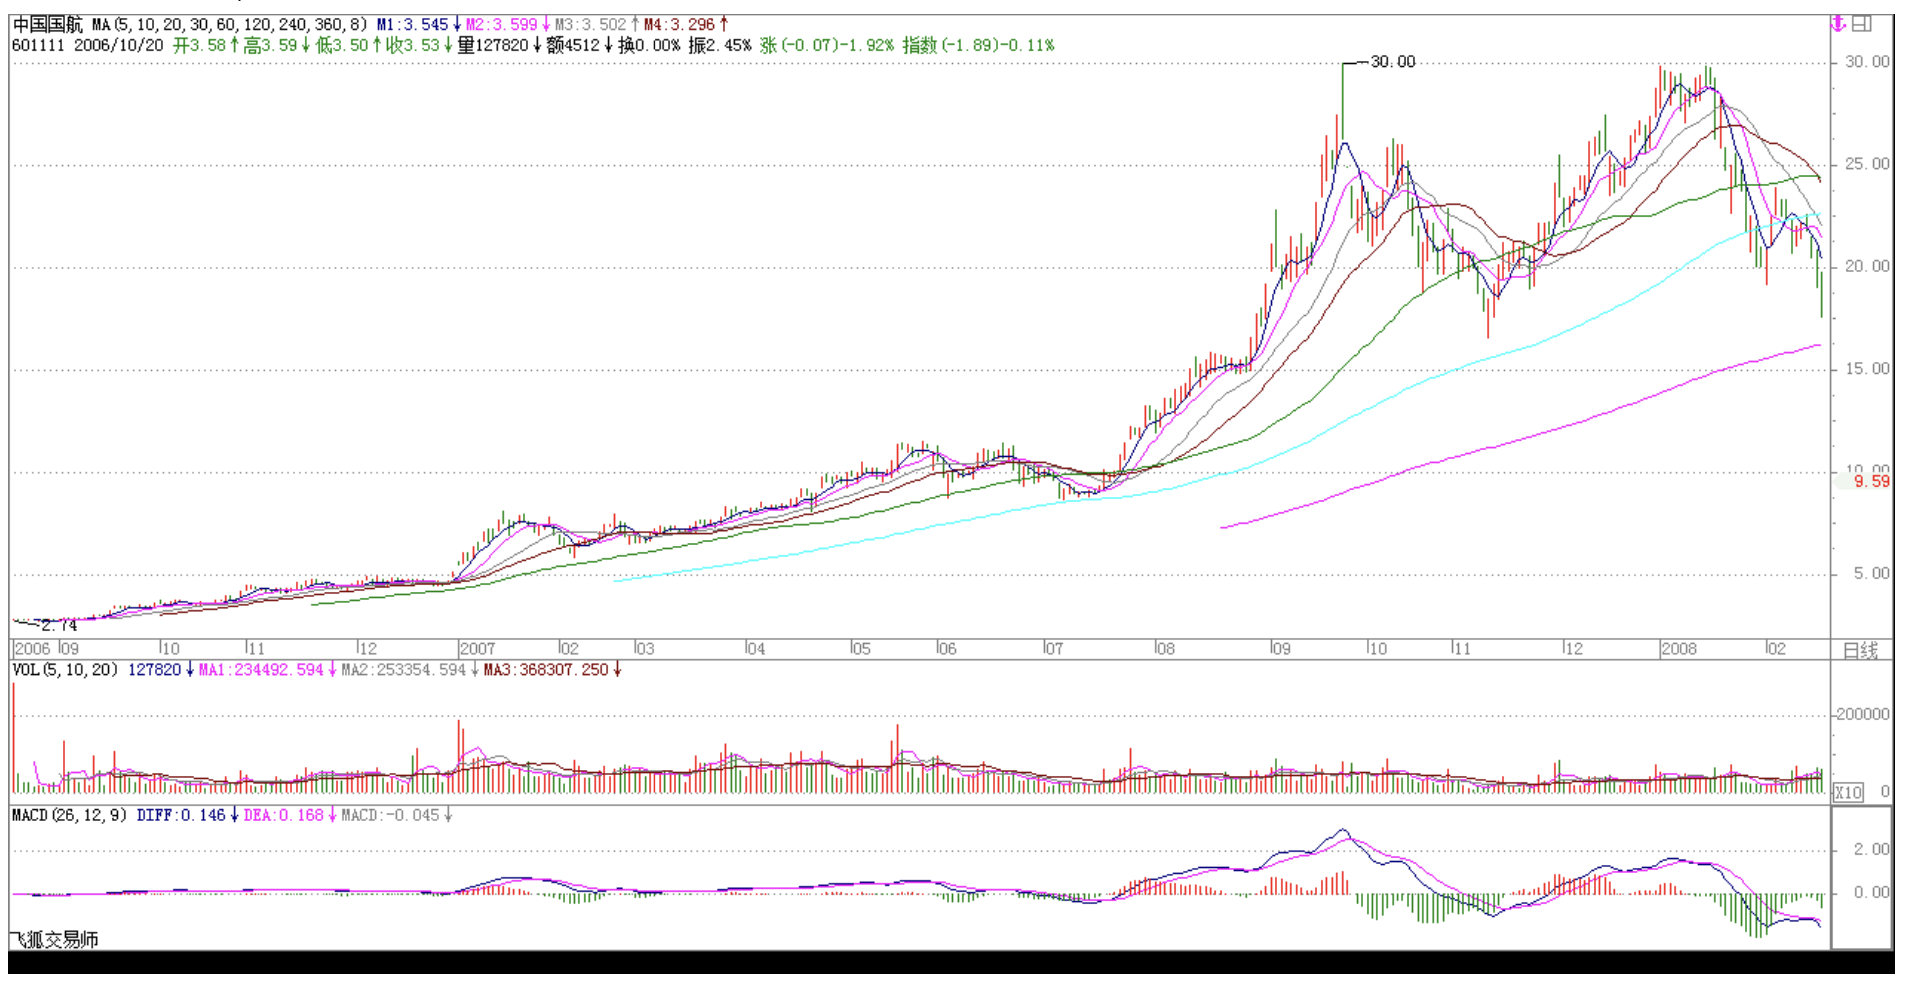Click the 2007 year marker on timeline
1906x984 pixels.
(x=477, y=649)
